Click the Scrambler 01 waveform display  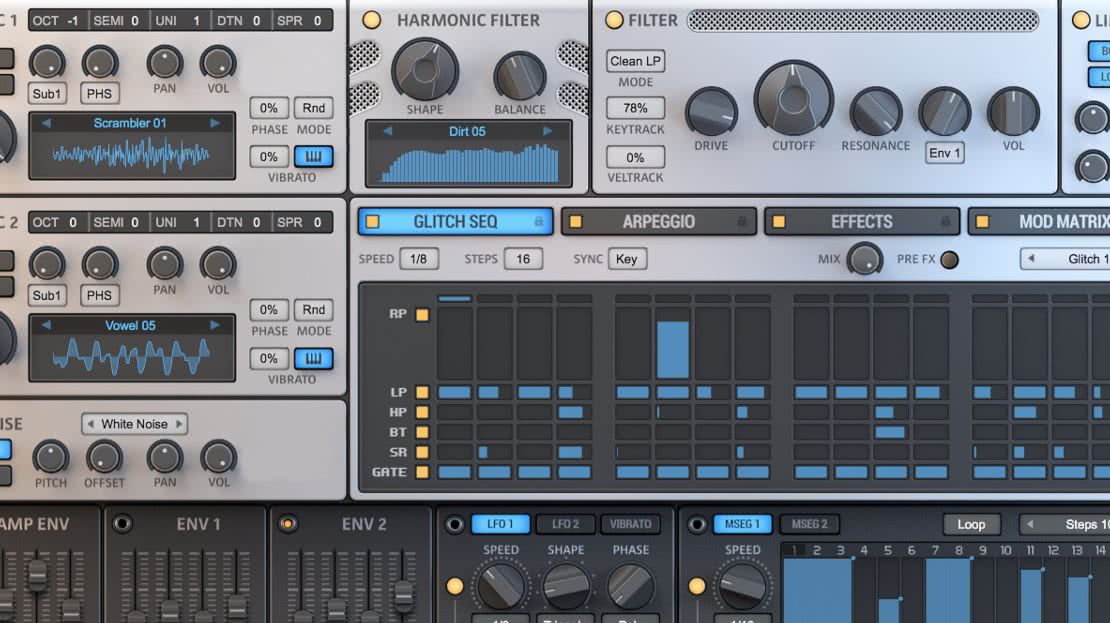tap(132, 154)
